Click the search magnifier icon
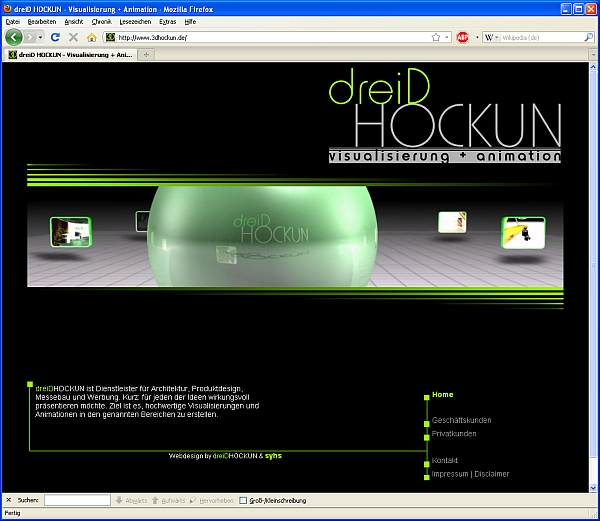600x521 pixels. (x=589, y=37)
